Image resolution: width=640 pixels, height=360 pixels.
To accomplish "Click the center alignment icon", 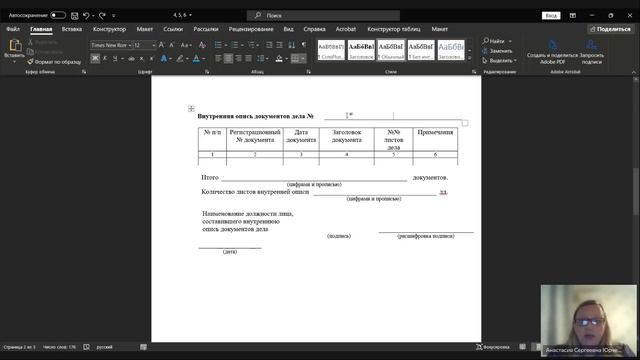I will click(x=228, y=59).
